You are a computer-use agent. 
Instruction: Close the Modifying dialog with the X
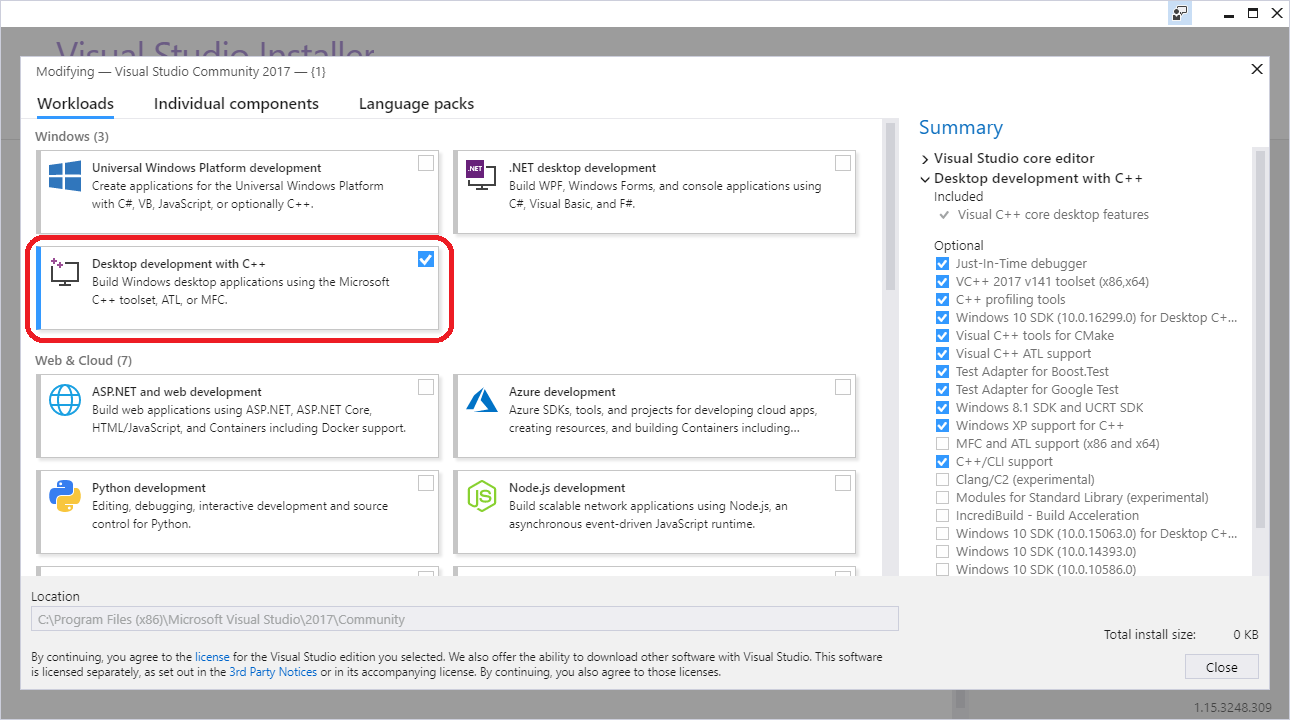[x=1257, y=69]
